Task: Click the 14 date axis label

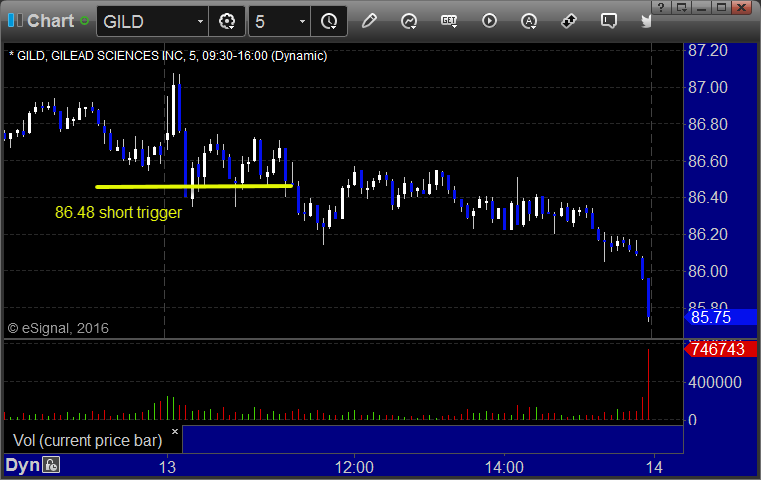Action: [x=654, y=467]
